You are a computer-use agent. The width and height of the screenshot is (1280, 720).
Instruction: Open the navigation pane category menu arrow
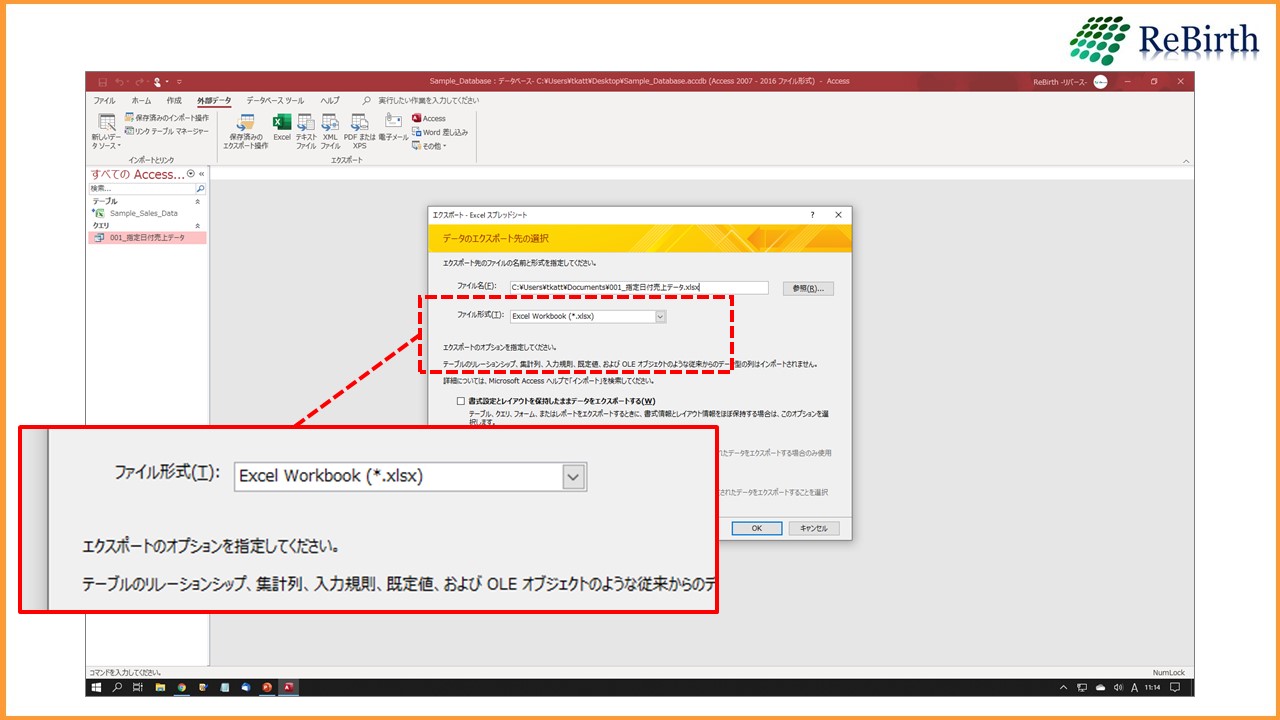(191, 174)
